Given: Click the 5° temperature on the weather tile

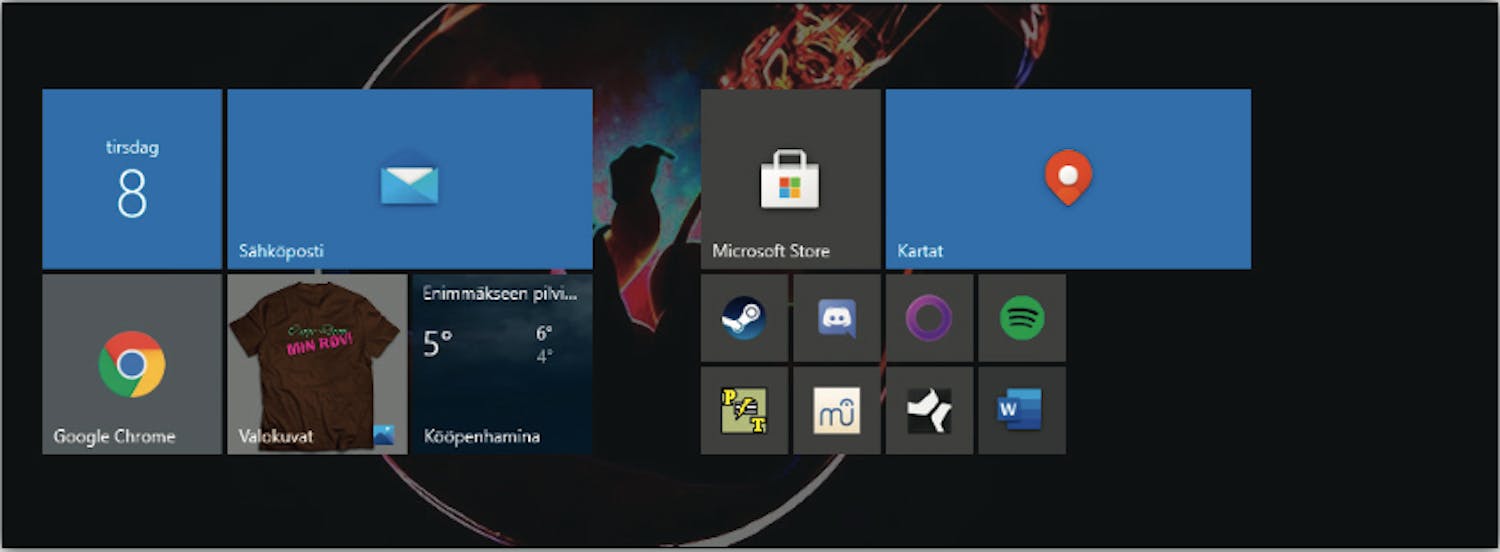Looking at the screenshot, I should [x=438, y=344].
